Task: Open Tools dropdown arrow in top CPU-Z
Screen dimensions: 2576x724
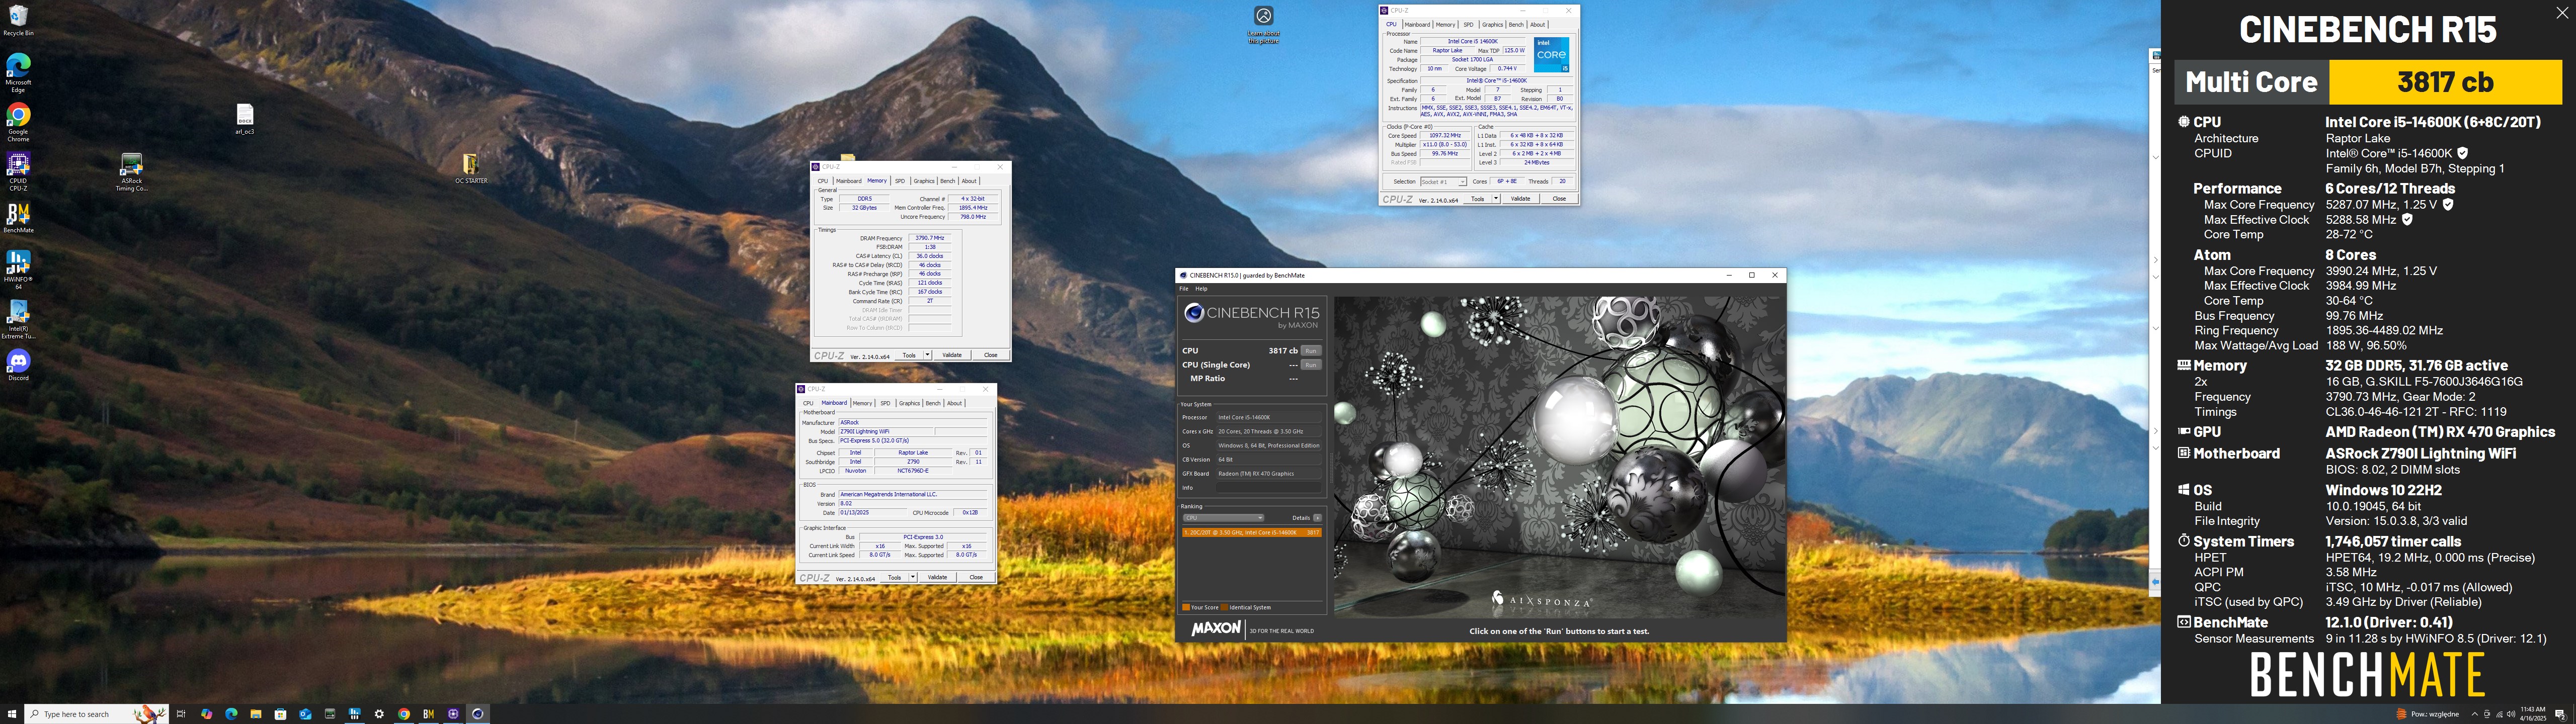Action: pos(1496,199)
